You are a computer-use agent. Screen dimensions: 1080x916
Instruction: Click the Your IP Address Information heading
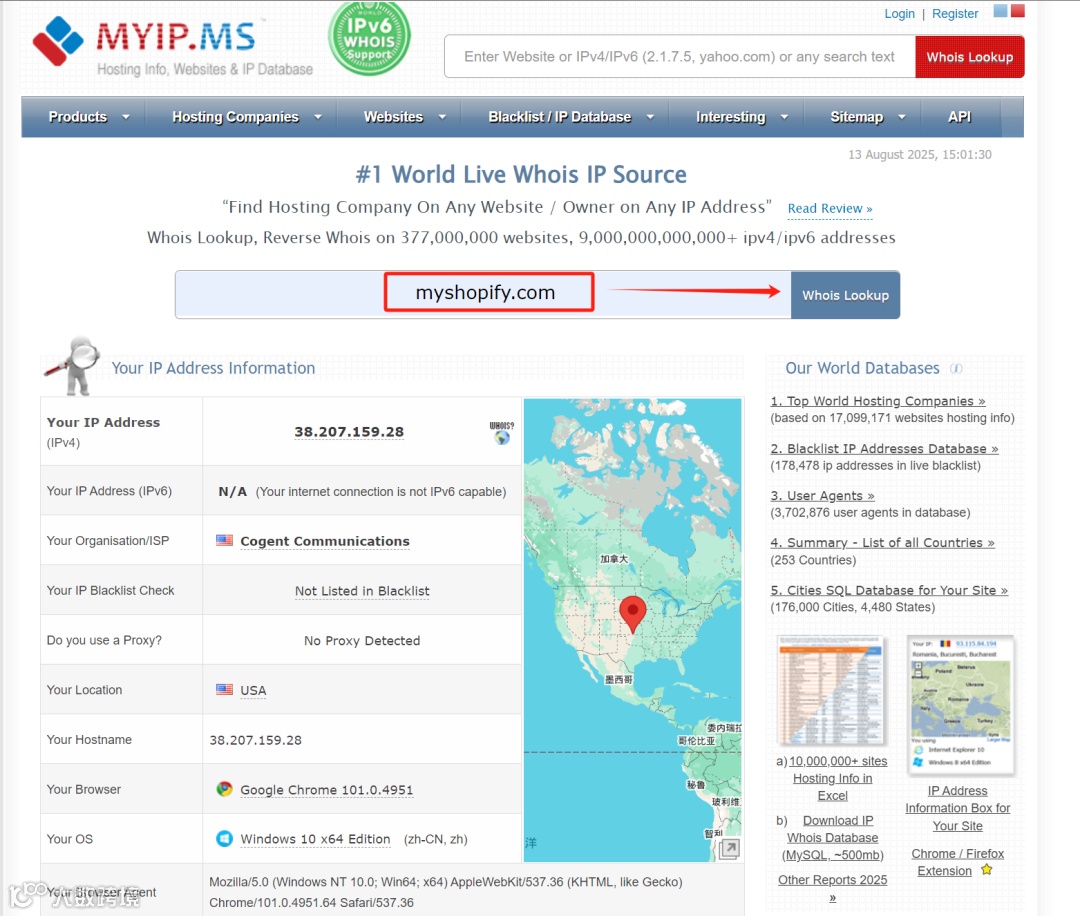click(214, 368)
